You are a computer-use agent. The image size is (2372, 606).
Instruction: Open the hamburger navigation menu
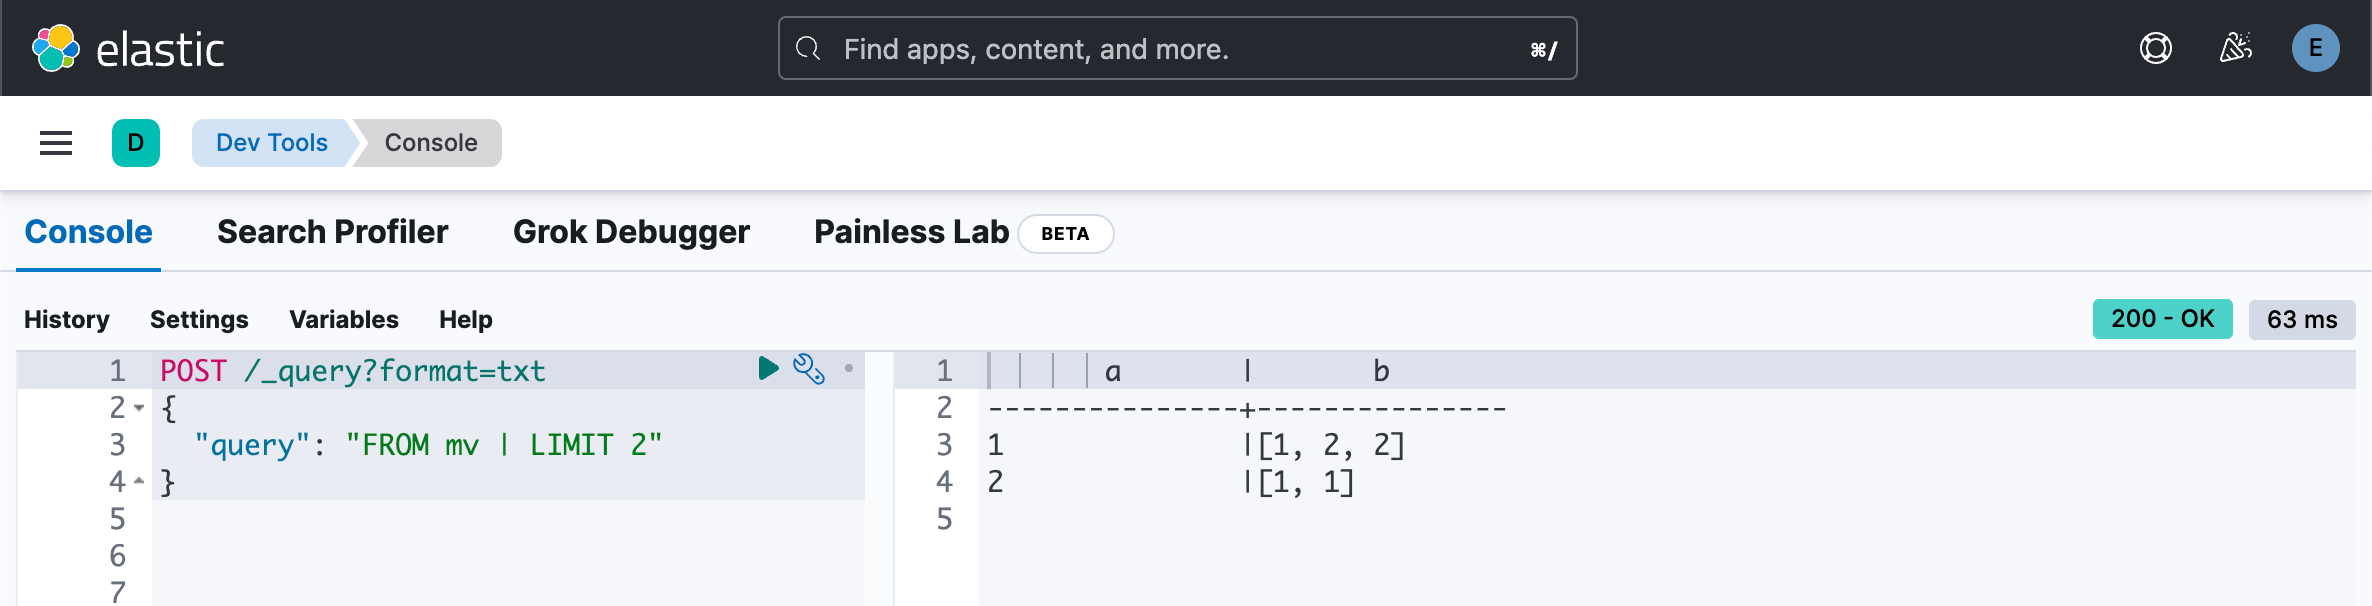(56, 143)
